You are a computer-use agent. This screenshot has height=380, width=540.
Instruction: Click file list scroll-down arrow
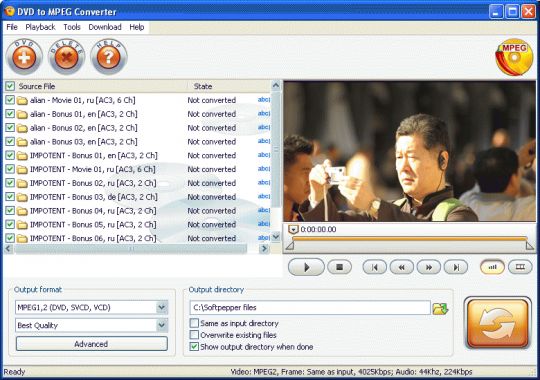(x=276, y=237)
